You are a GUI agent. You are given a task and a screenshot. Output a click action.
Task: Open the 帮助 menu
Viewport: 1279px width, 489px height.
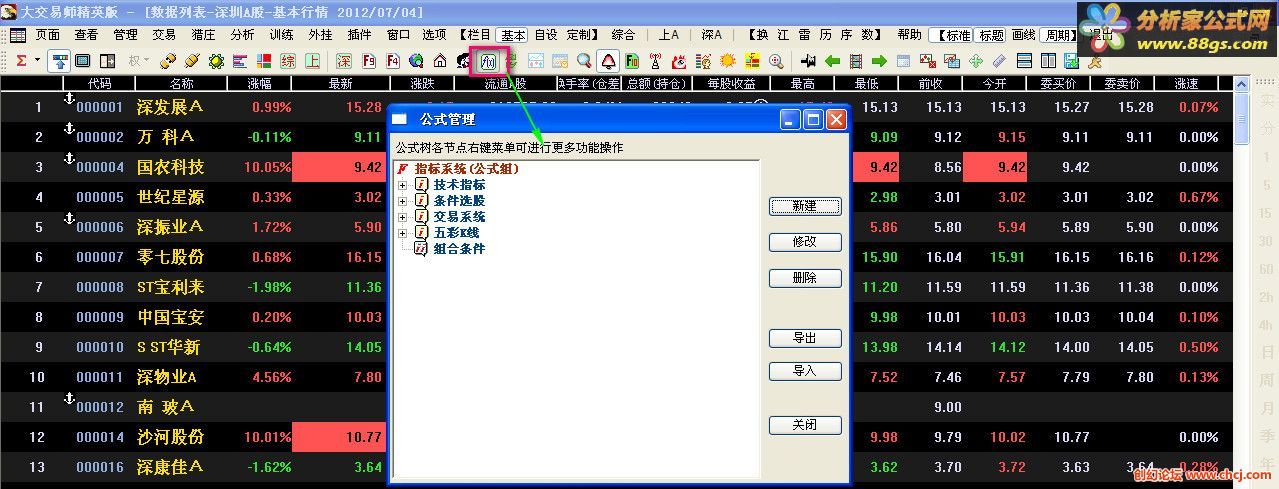pyautogui.click(x=909, y=35)
